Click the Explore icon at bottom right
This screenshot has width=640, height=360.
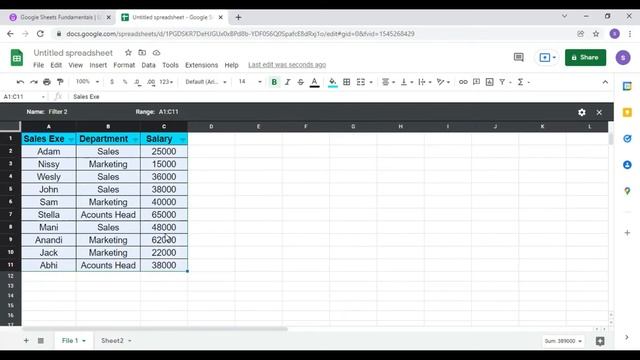(600, 341)
